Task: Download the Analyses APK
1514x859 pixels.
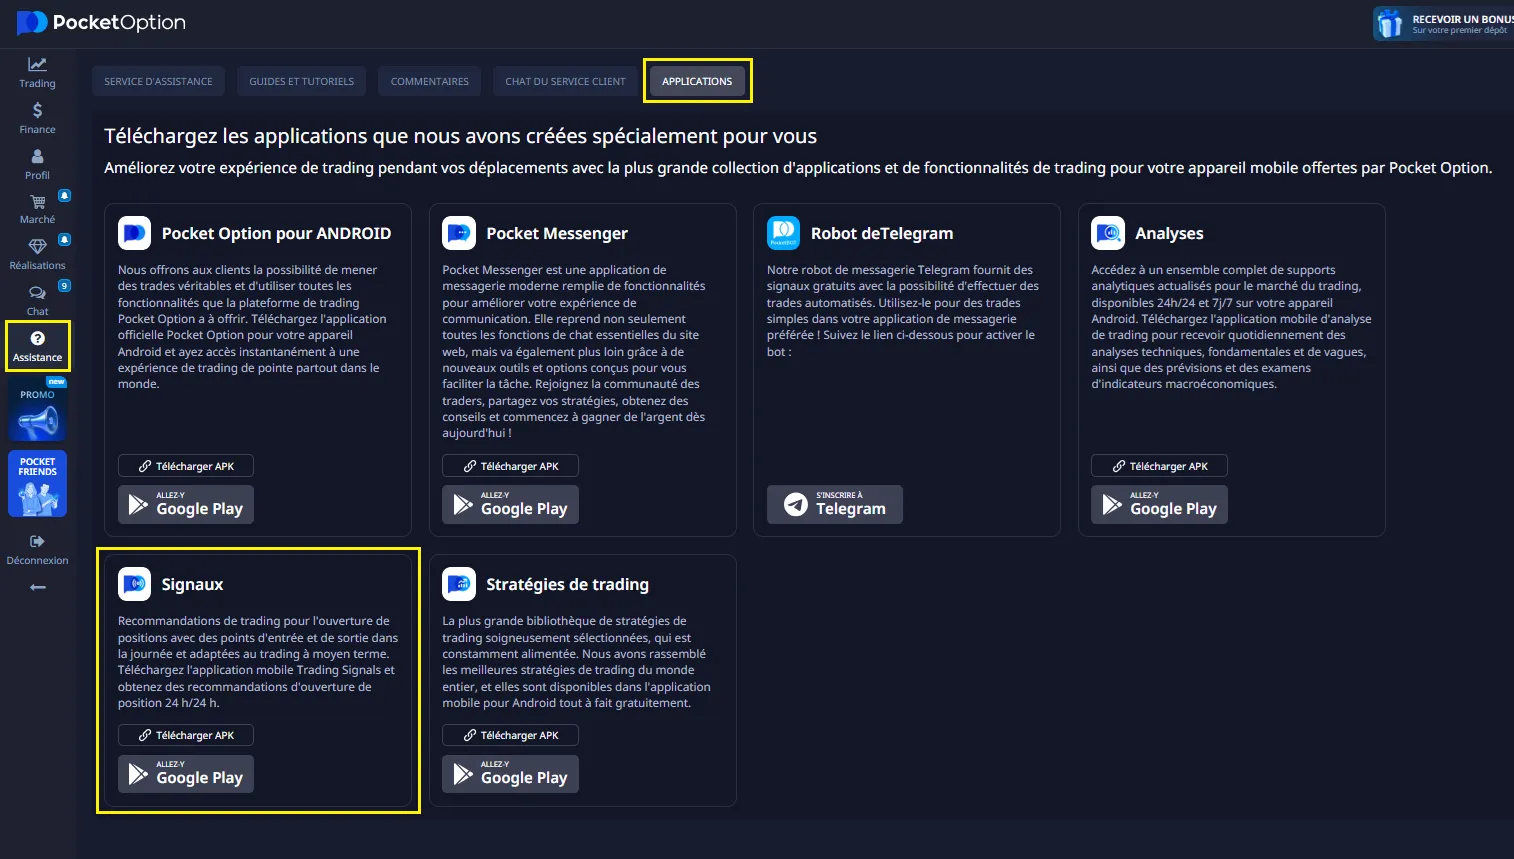Action: pyautogui.click(x=1159, y=466)
